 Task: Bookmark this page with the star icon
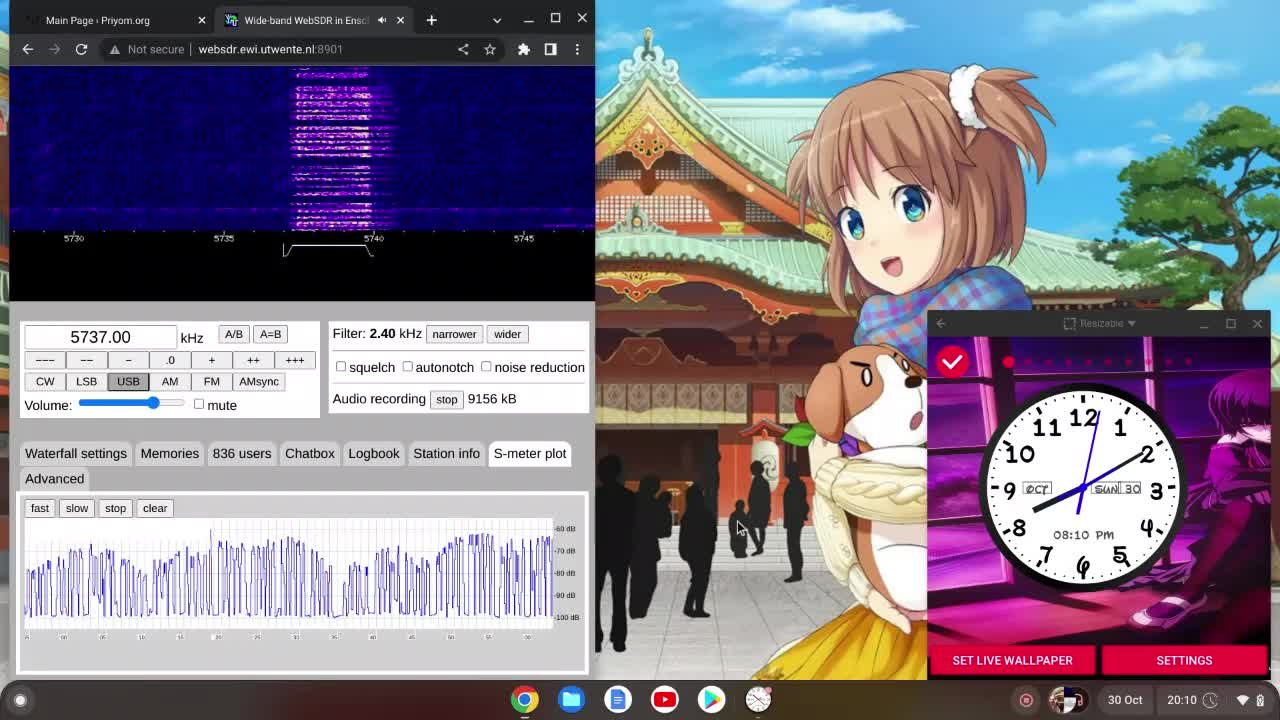[490, 49]
